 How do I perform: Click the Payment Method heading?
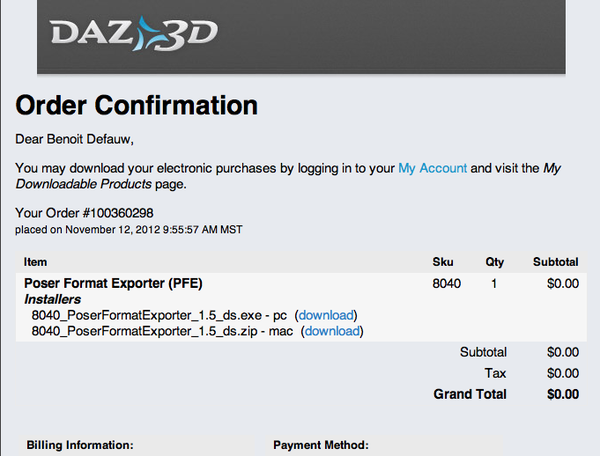point(321,445)
